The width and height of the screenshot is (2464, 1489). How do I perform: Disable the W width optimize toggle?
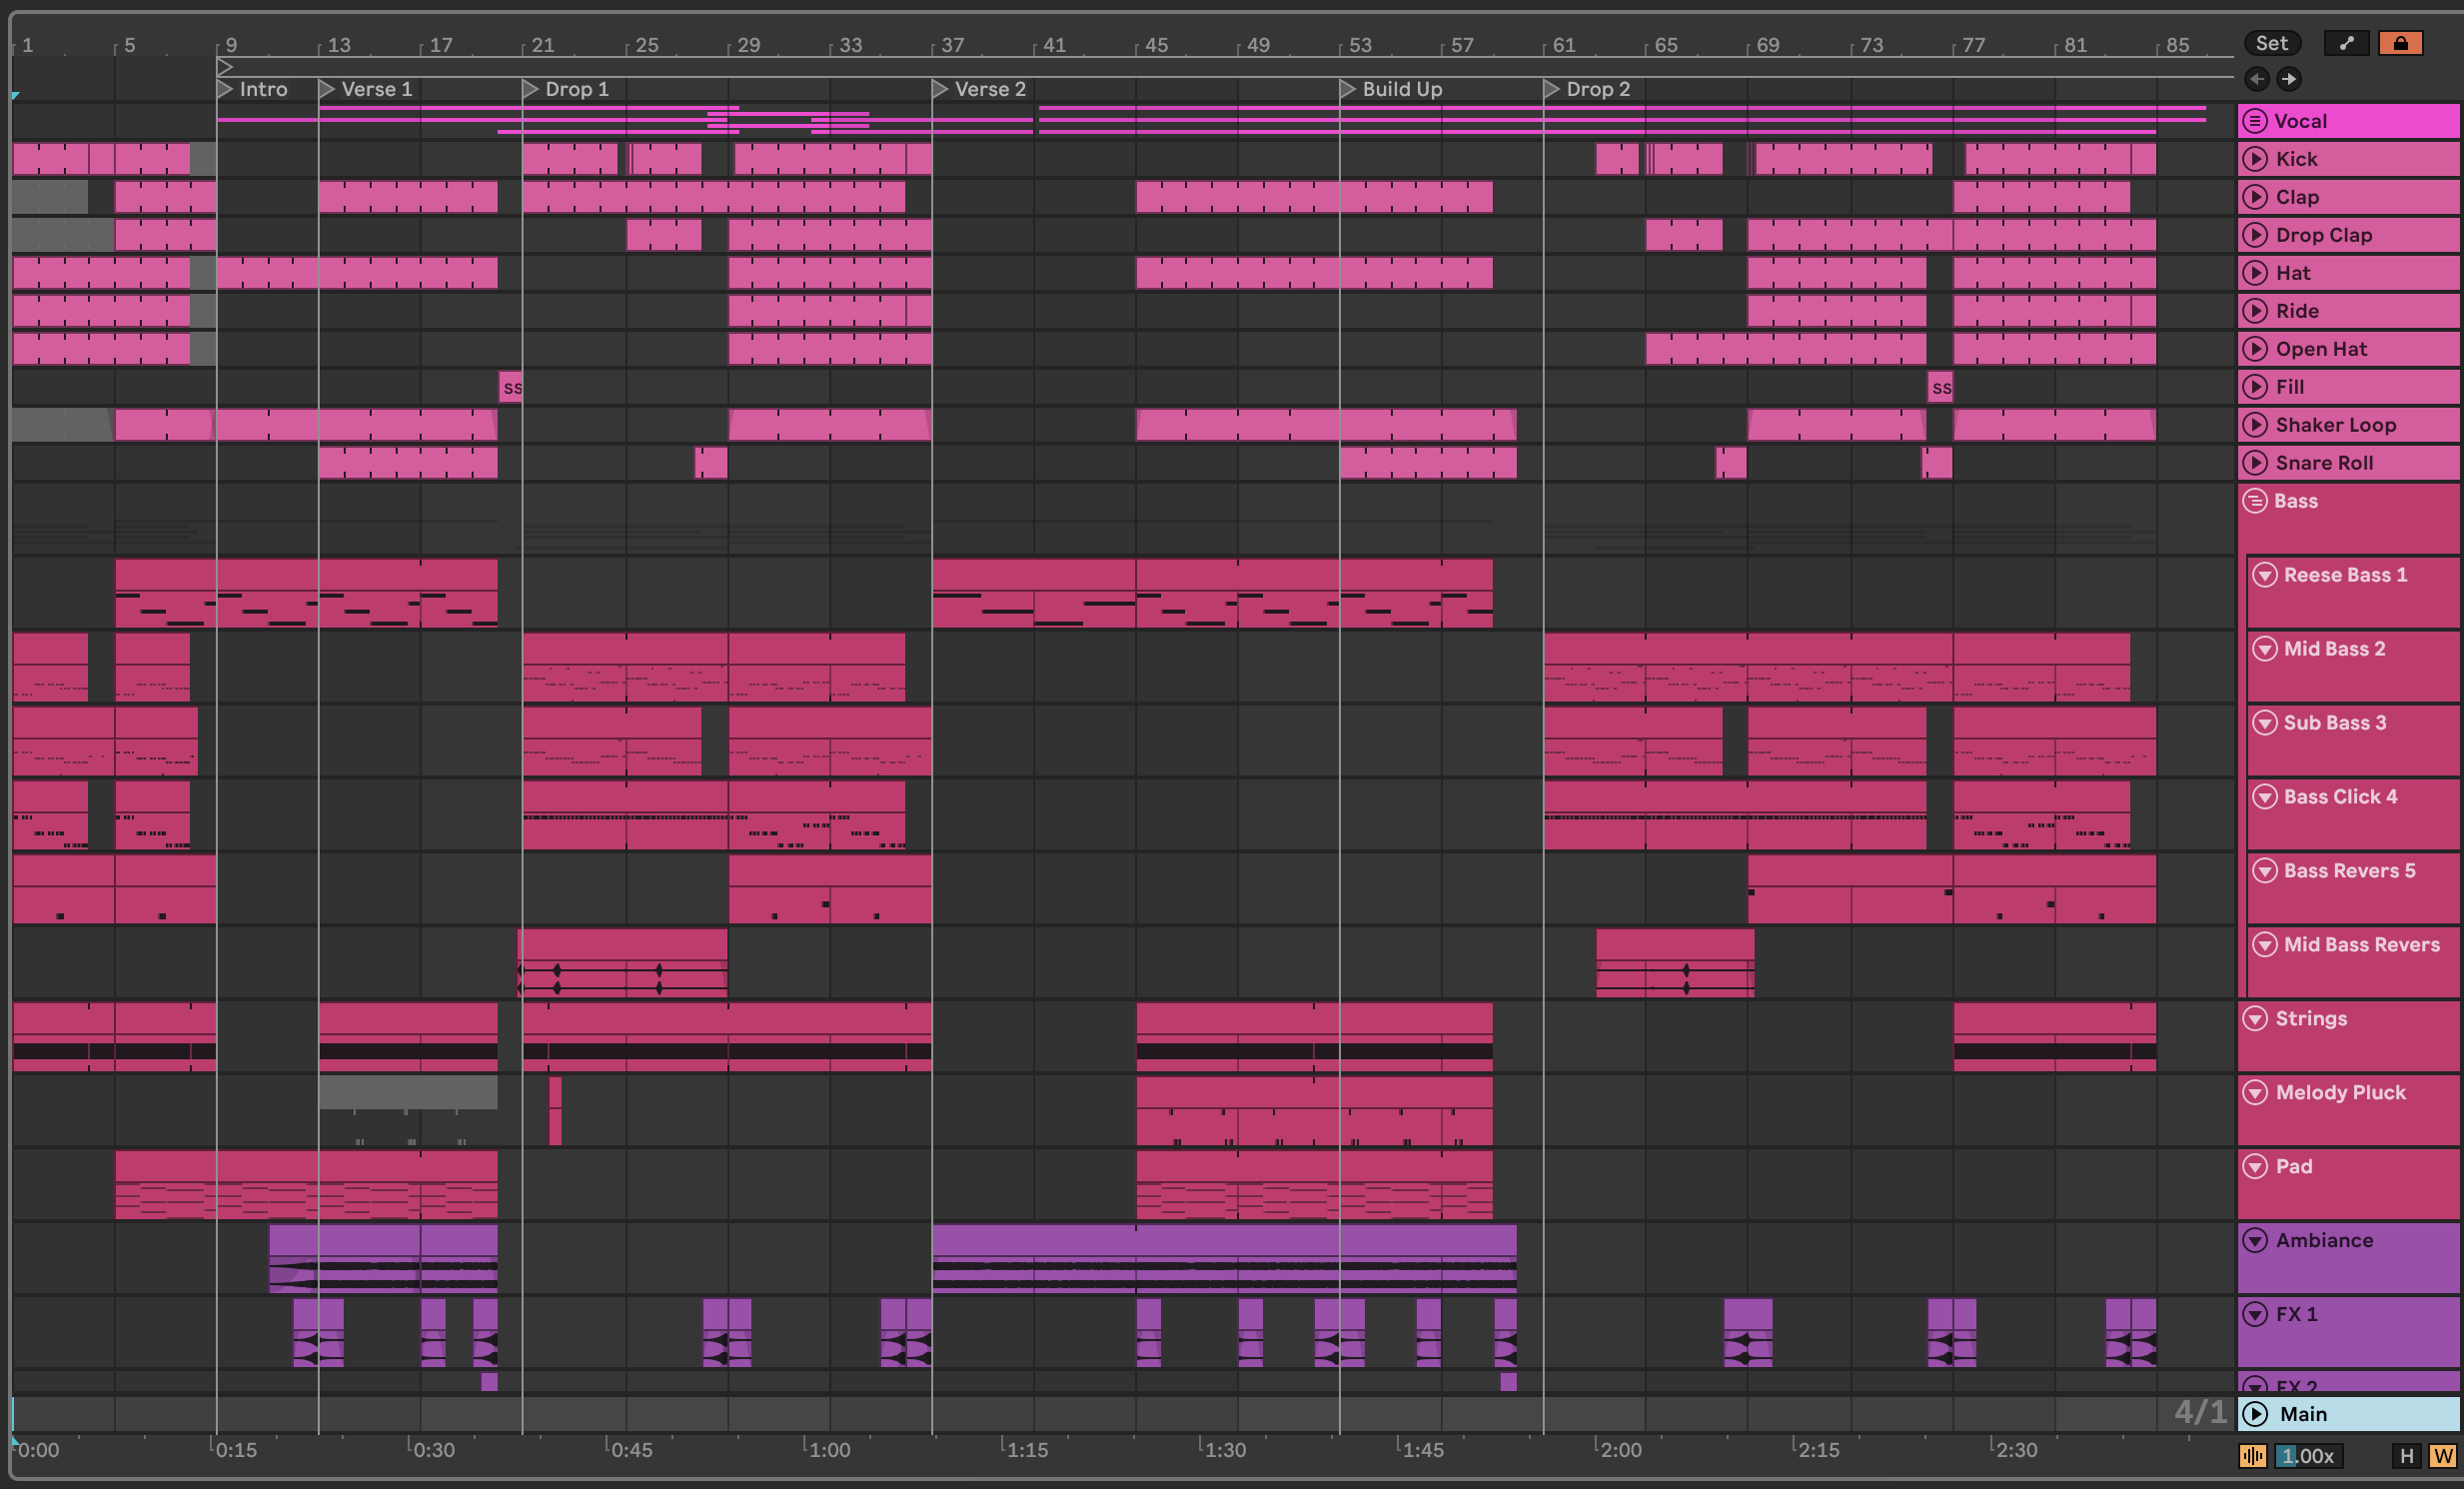[x=2443, y=1456]
